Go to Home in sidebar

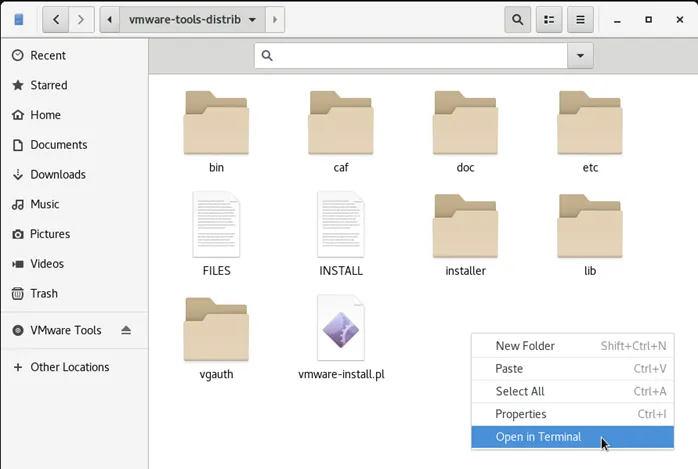(74, 115)
